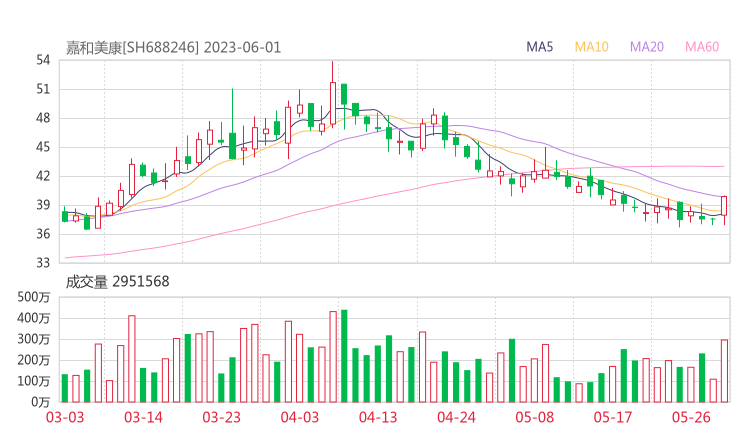Click the 05-26 date axis label
740x440 pixels.
click(691, 417)
